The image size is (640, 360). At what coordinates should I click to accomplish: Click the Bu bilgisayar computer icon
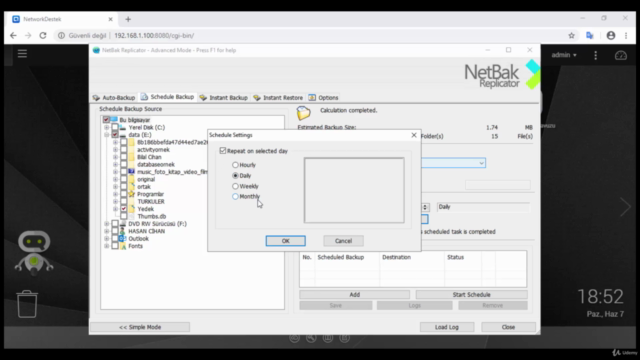[114, 120]
